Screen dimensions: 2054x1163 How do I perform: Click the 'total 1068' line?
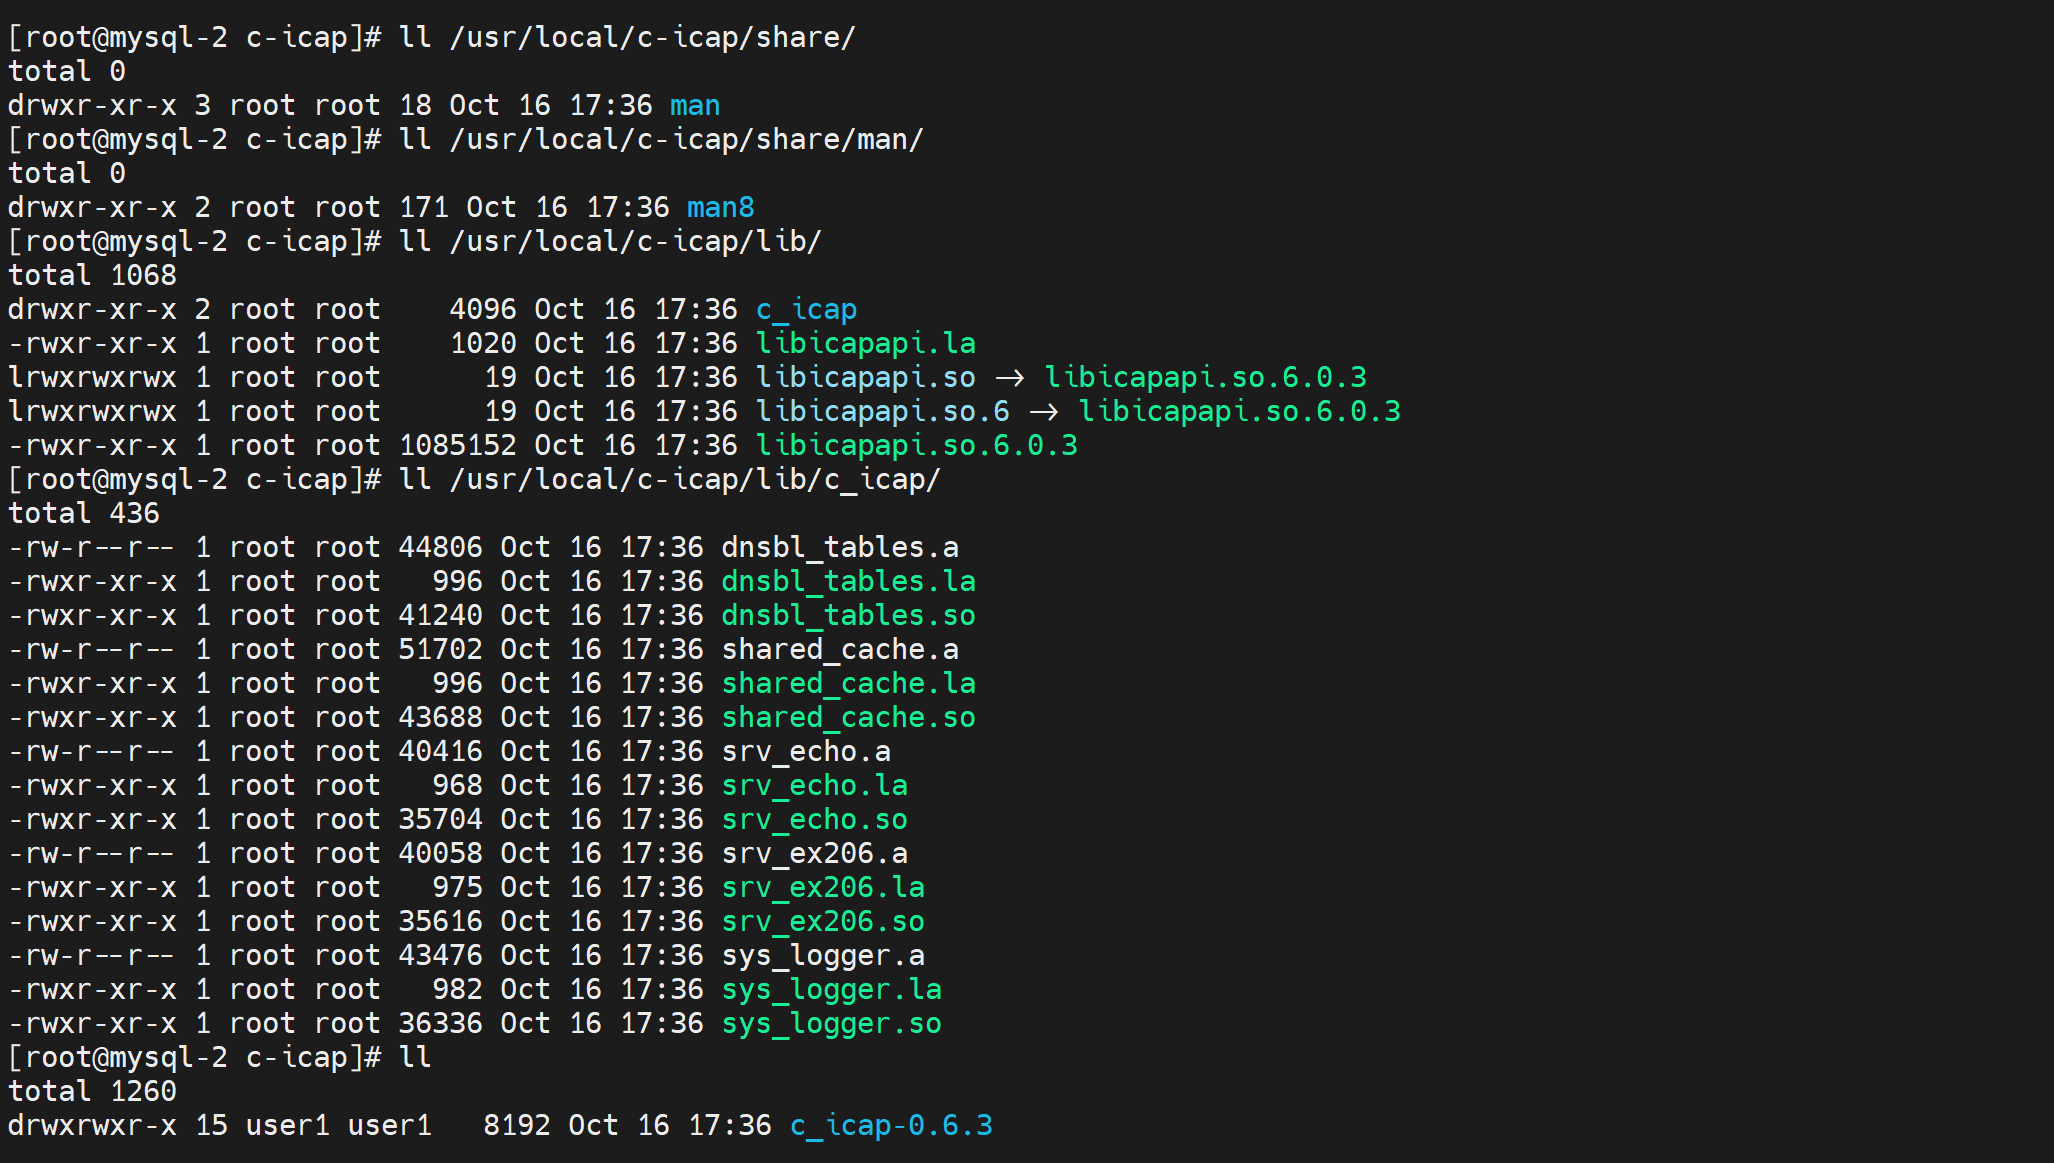click(92, 275)
